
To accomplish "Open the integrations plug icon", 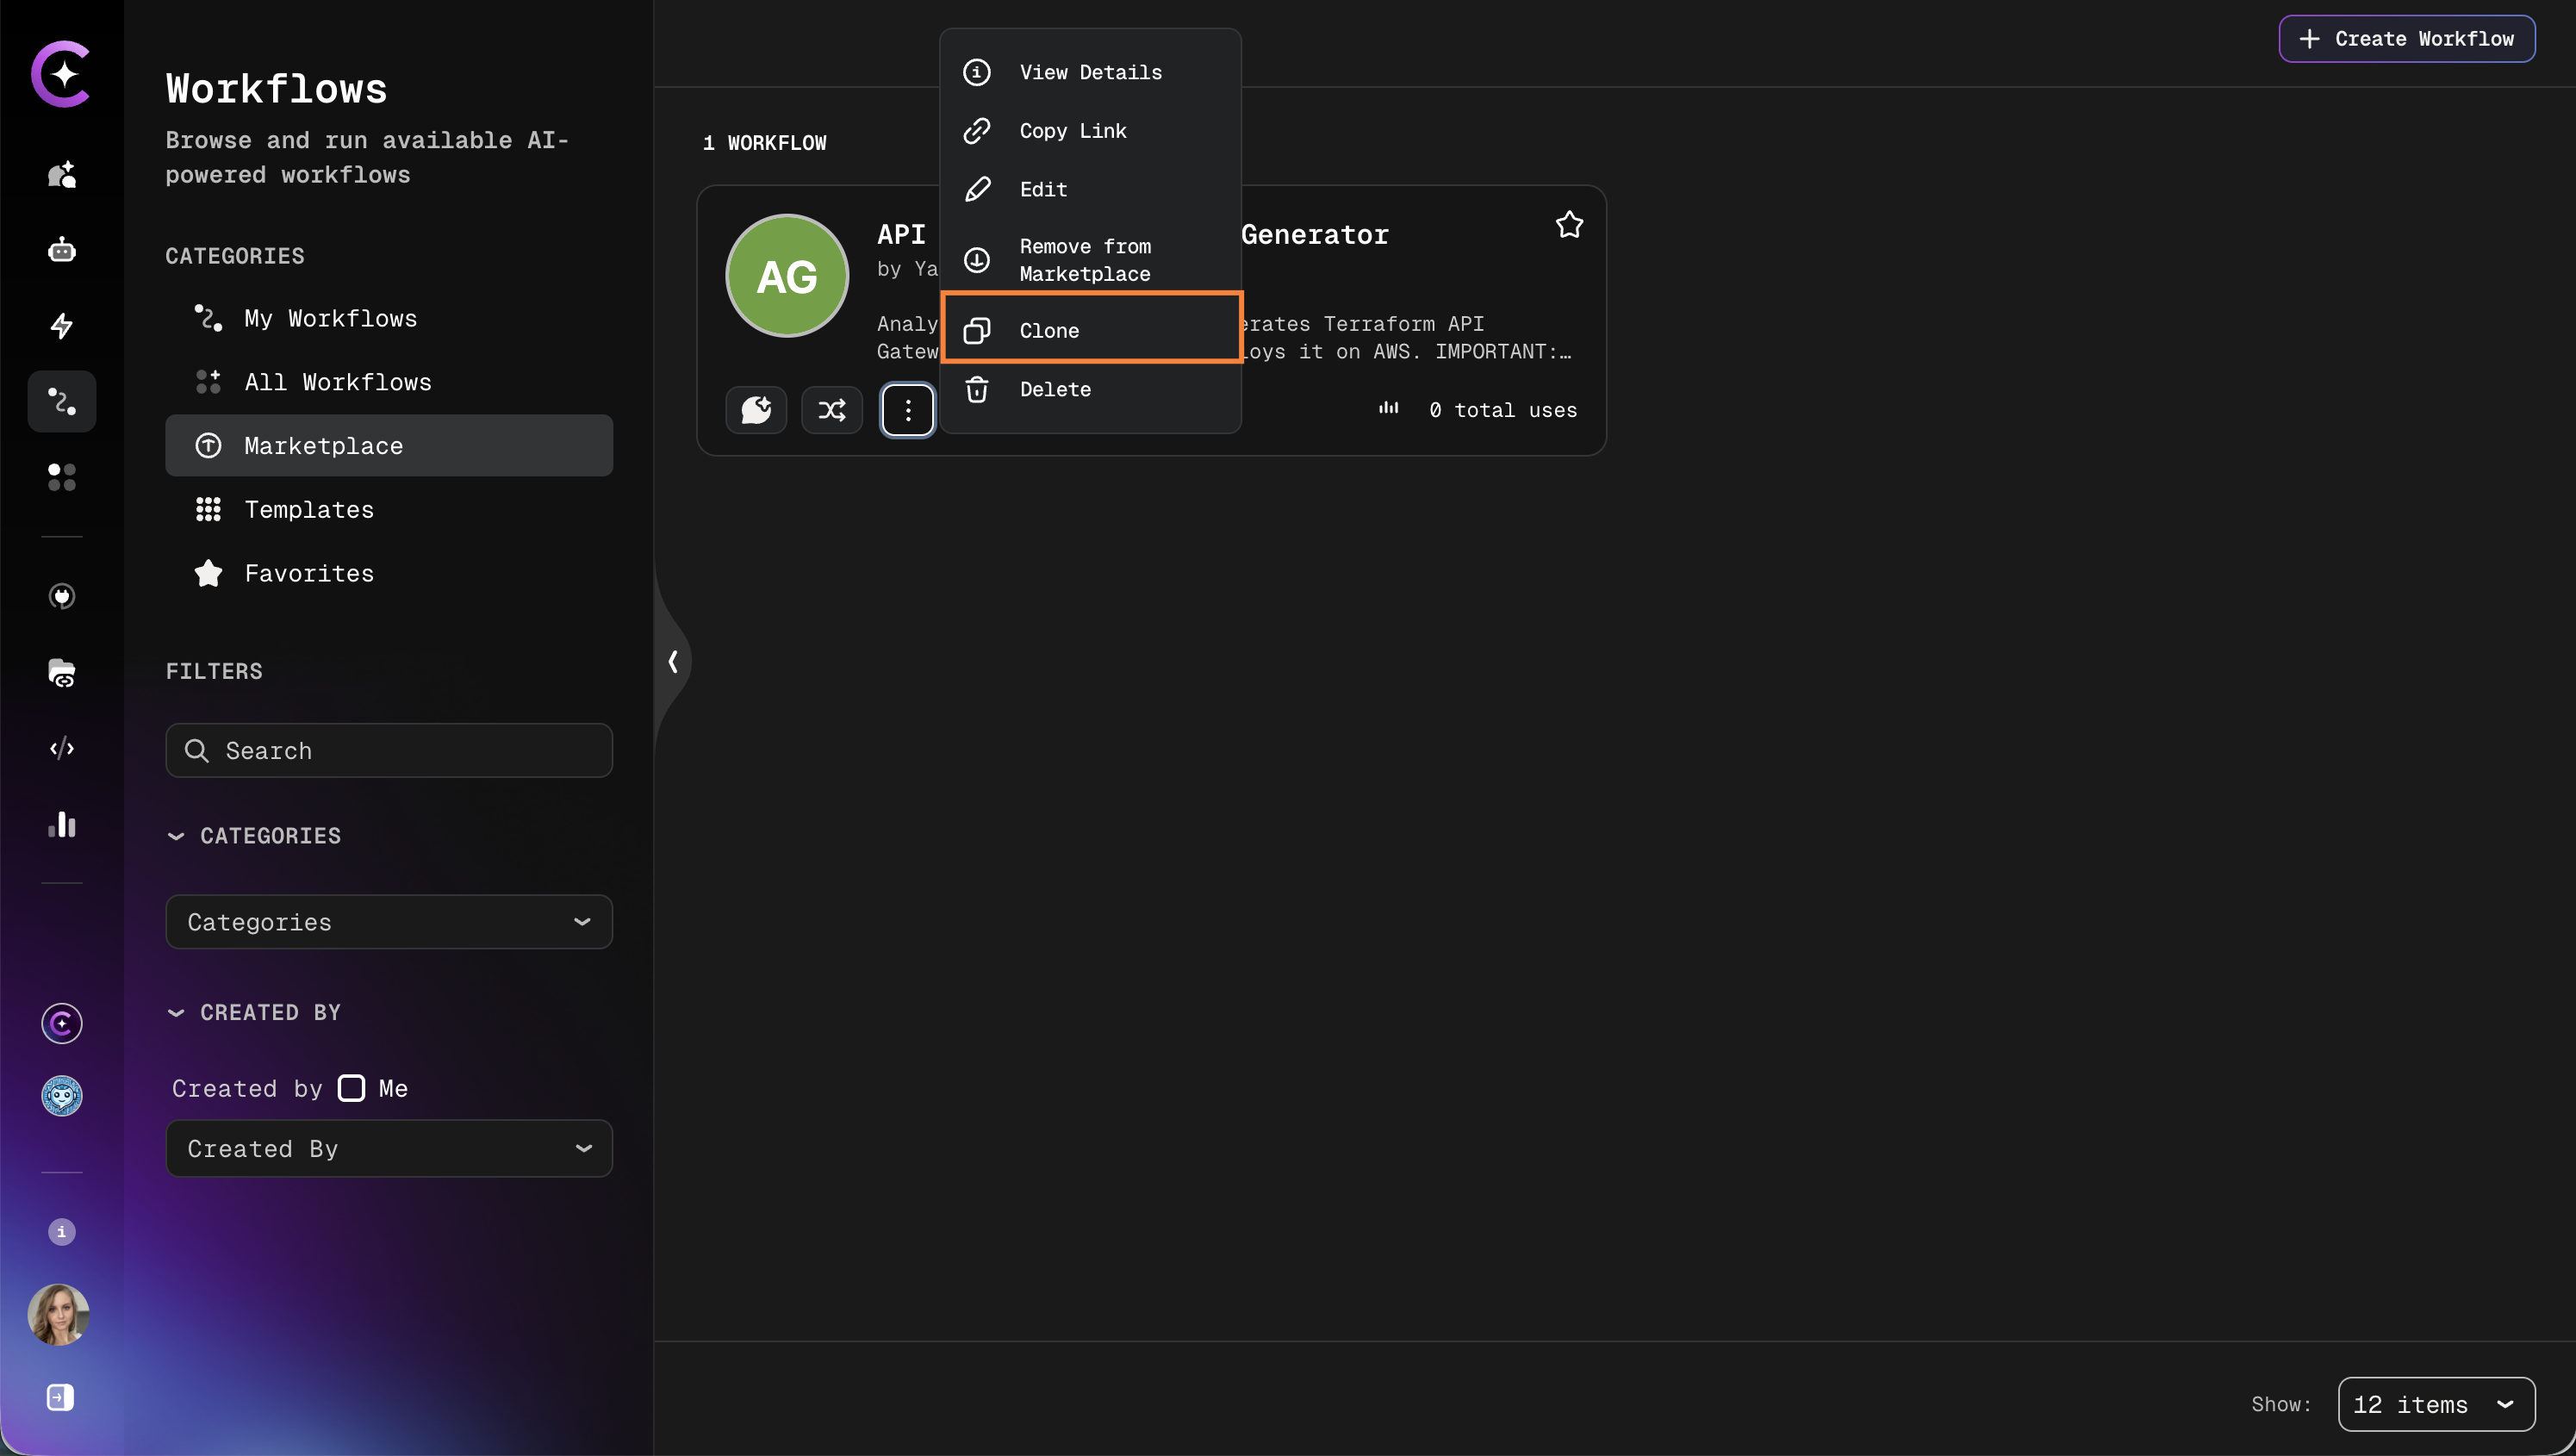I will click(62, 596).
